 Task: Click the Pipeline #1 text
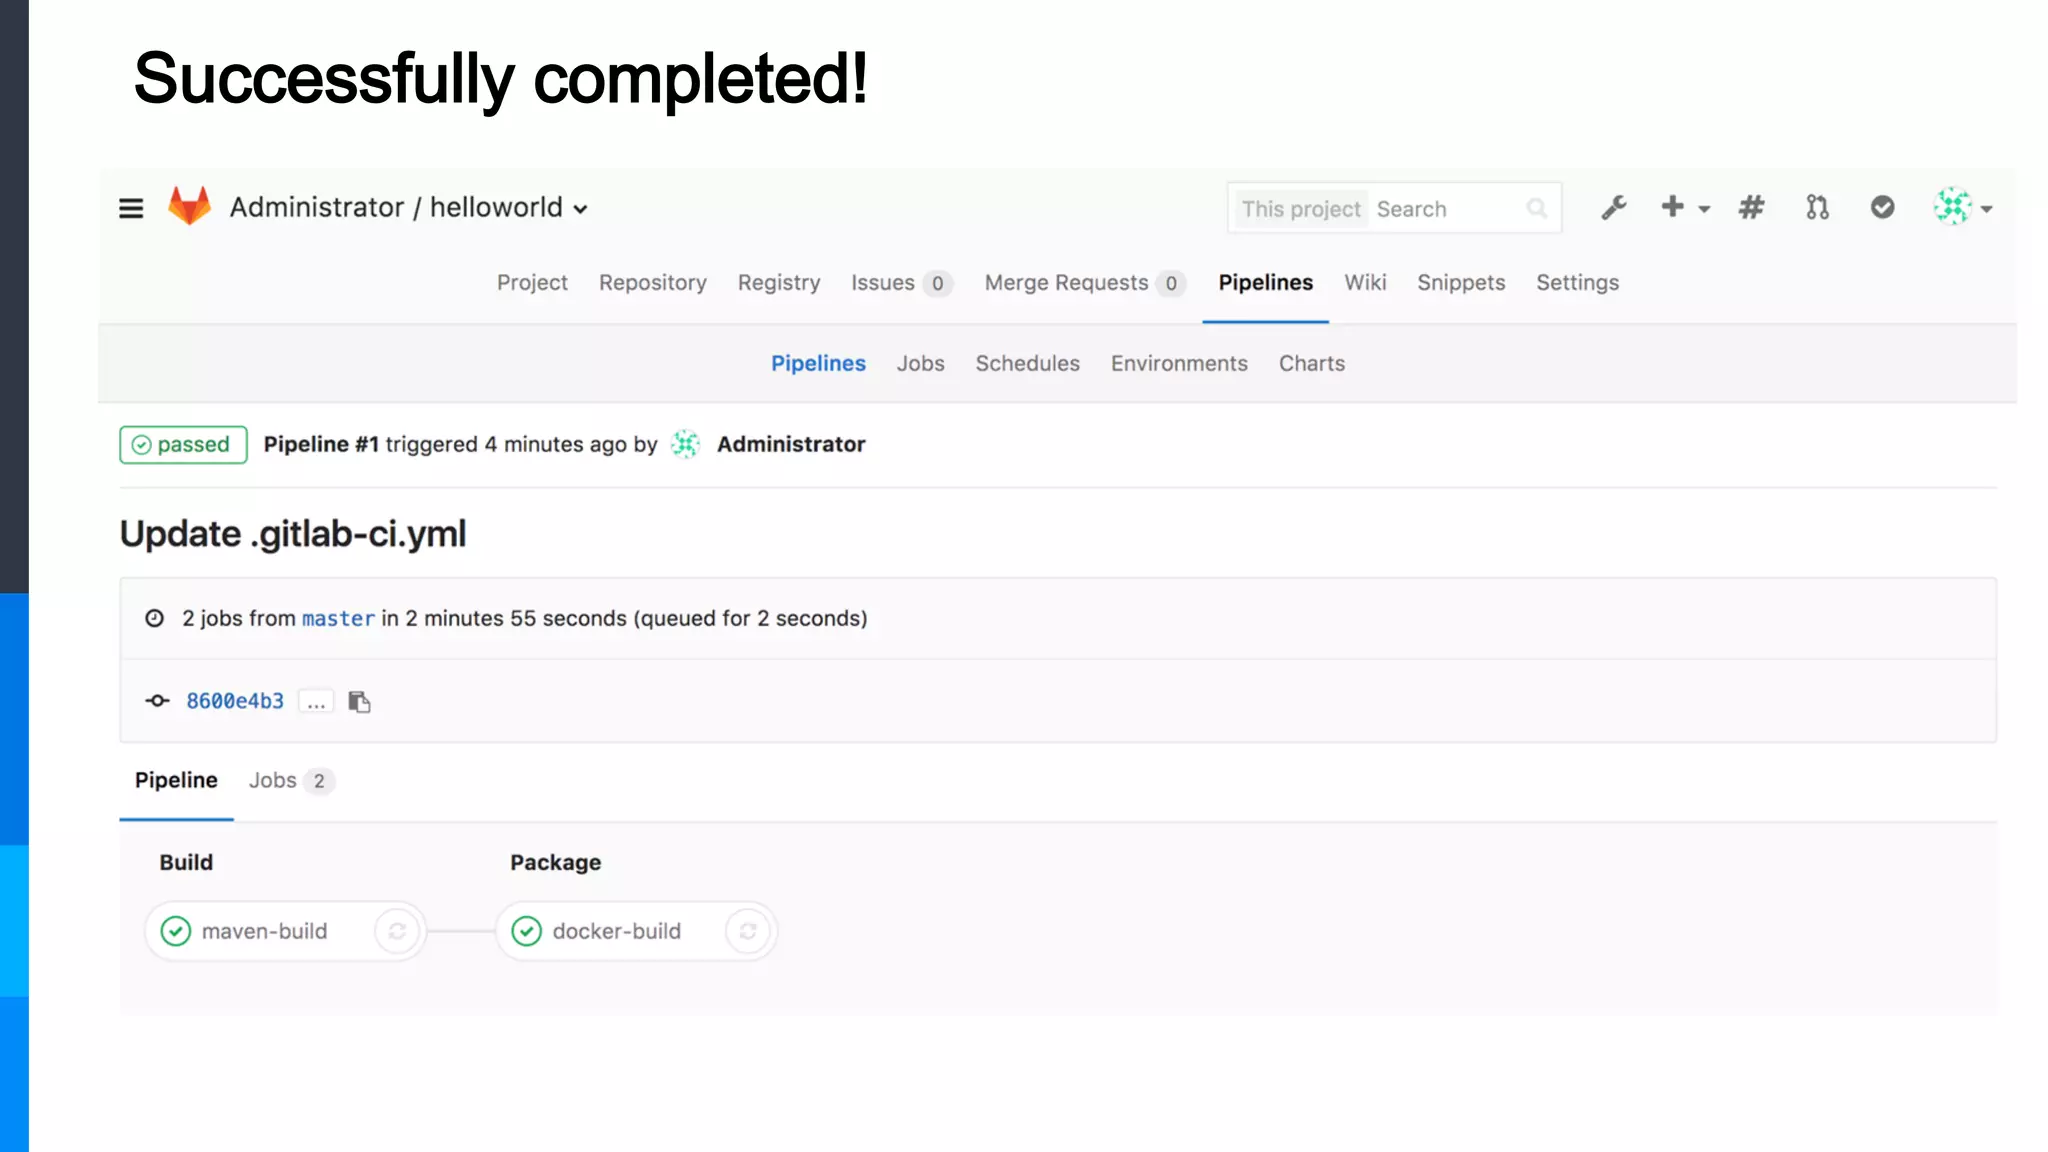point(321,444)
